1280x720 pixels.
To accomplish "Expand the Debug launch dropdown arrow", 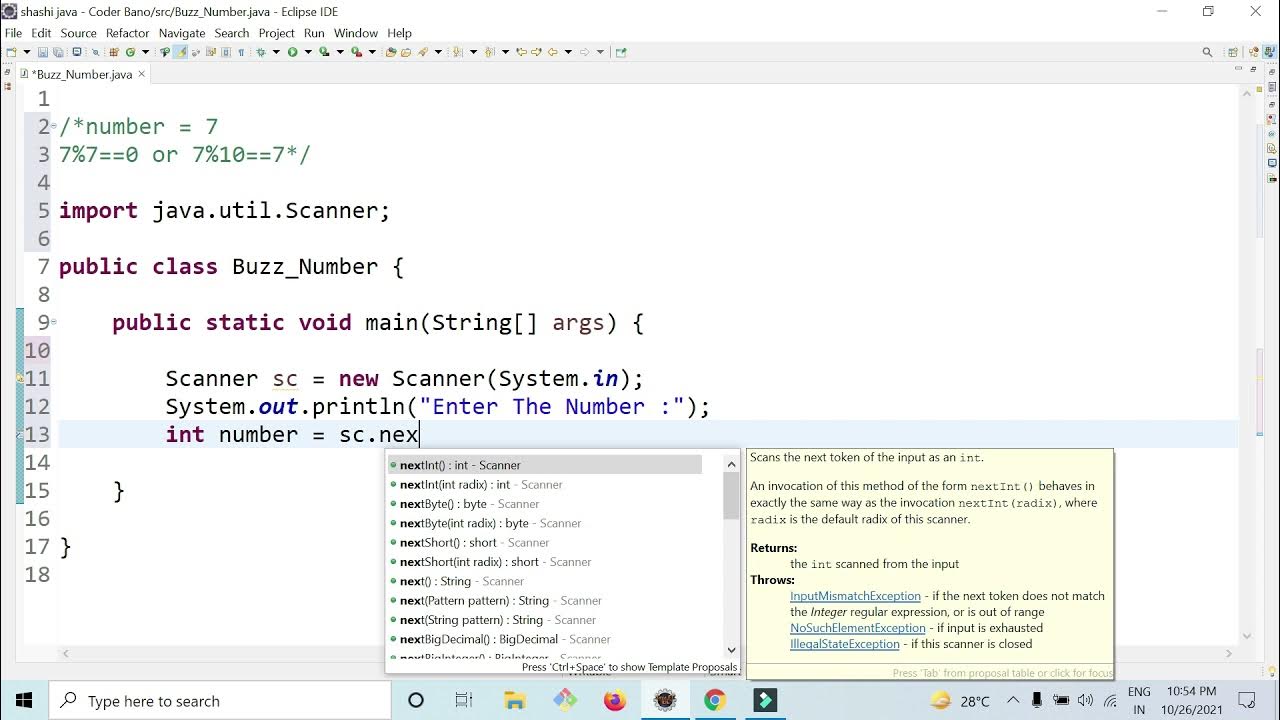I will point(276,52).
